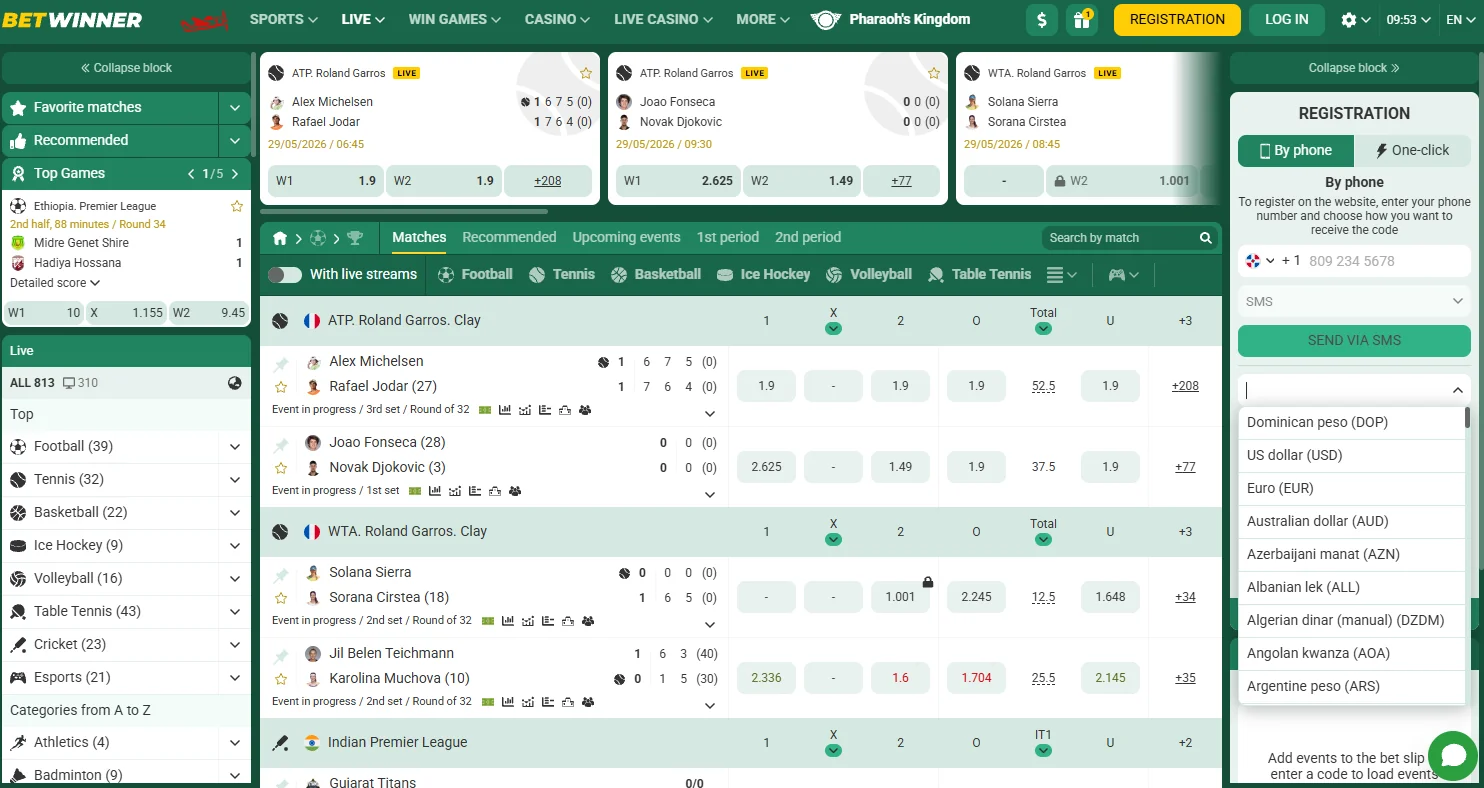
Task: Pick odds 2.336 for Jil Belen Teichmann
Action: 766,678
